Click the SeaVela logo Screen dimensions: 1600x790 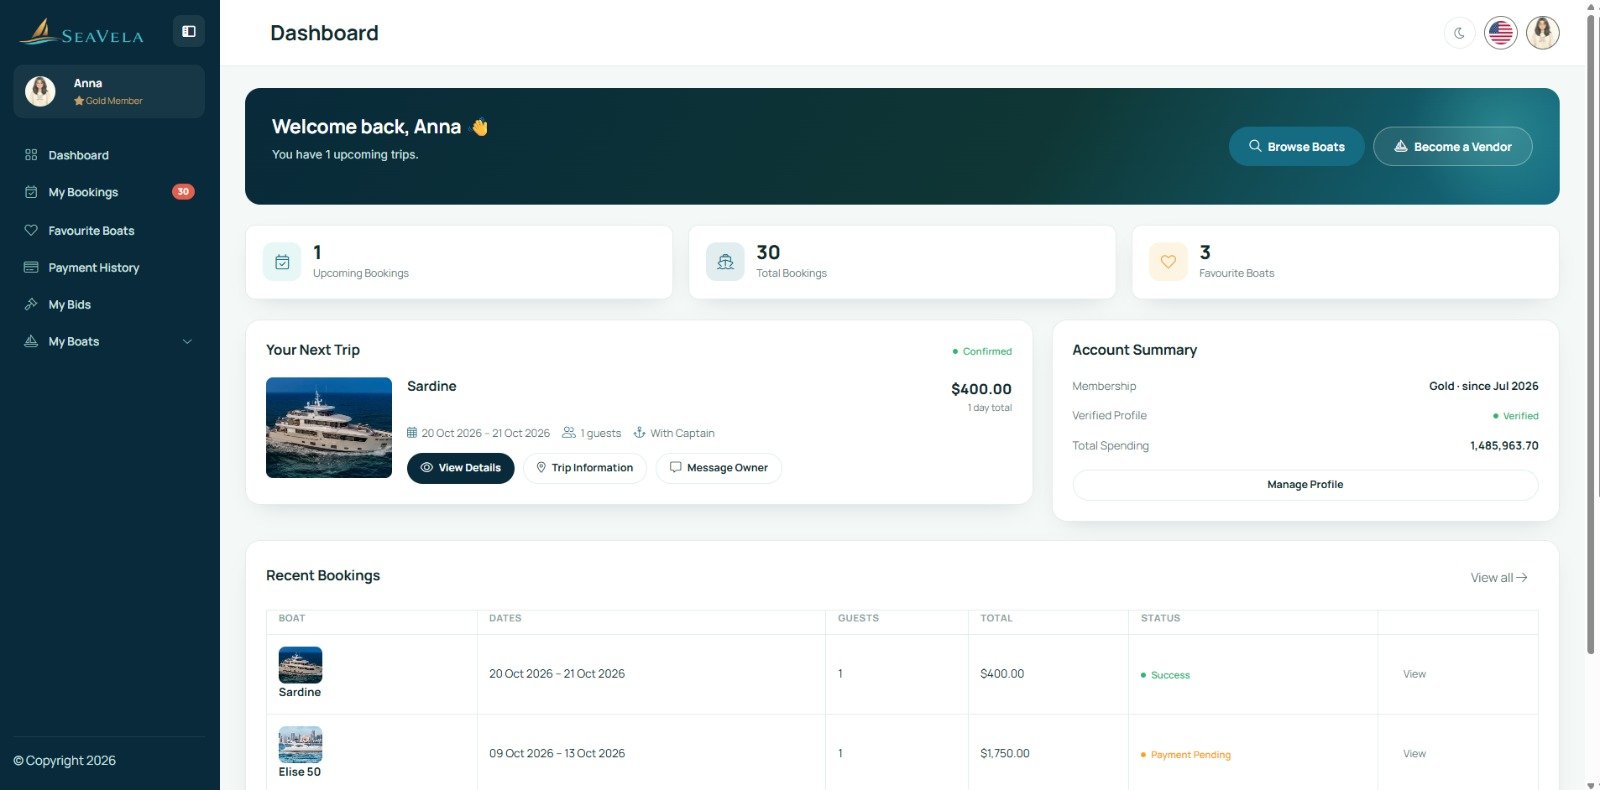click(82, 32)
